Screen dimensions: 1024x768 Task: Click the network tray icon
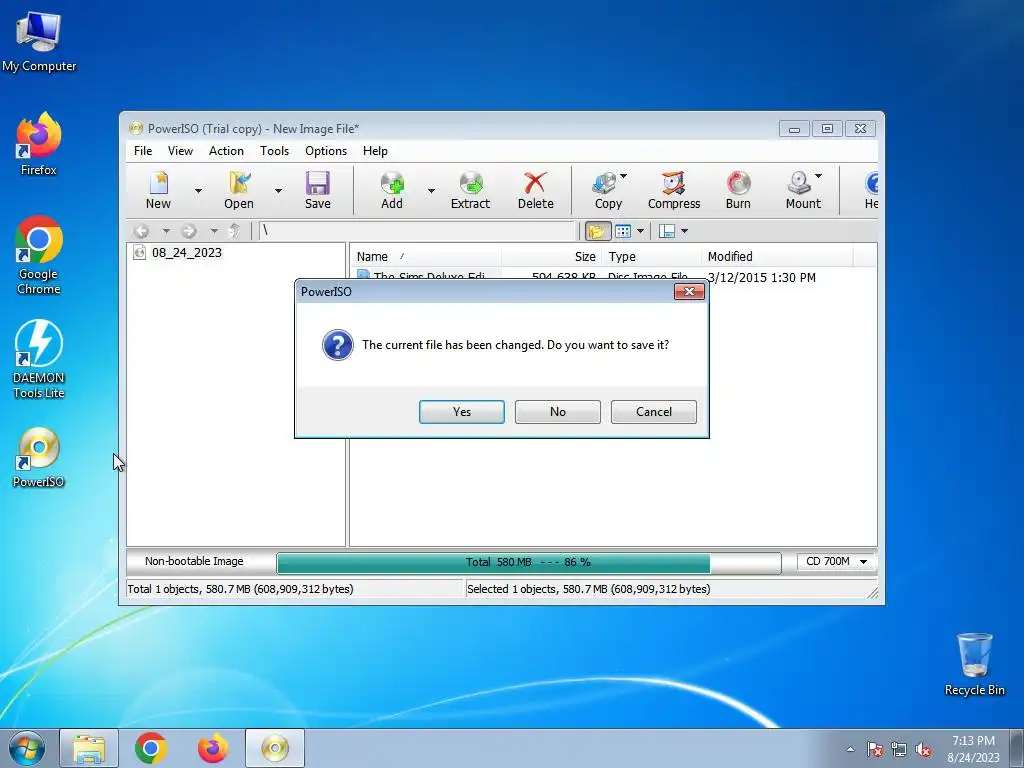pyautogui.click(x=899, y=750)
